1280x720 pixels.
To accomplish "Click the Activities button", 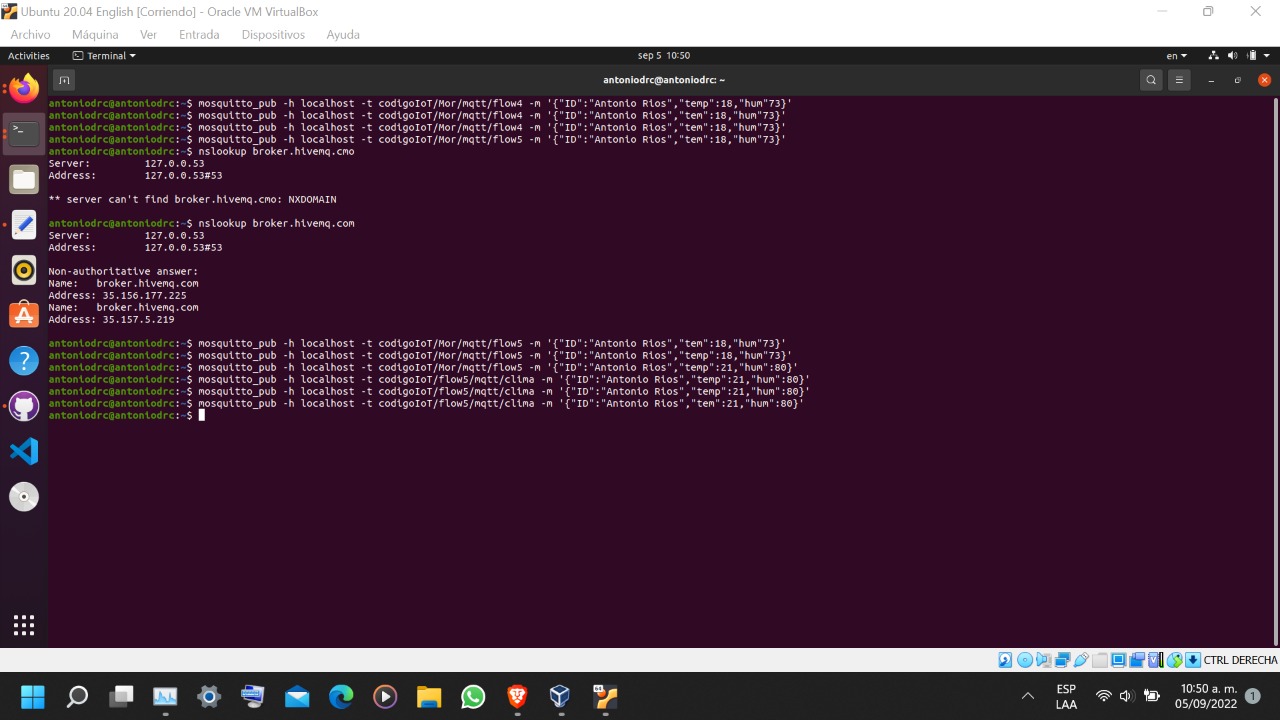I will [x=29, y=56].
